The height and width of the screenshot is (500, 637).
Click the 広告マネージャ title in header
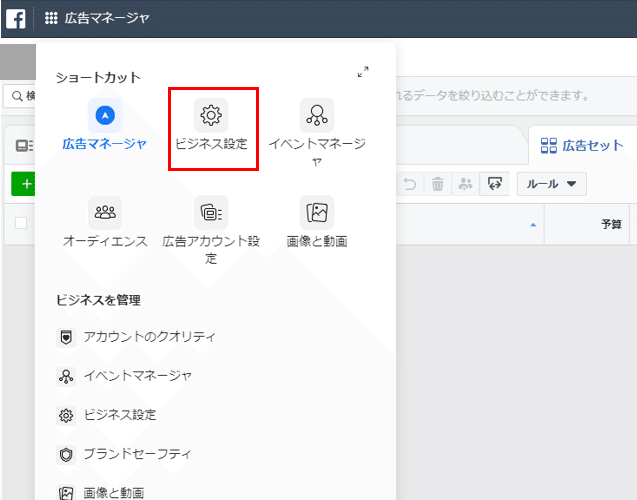click(x=107, y=18)
